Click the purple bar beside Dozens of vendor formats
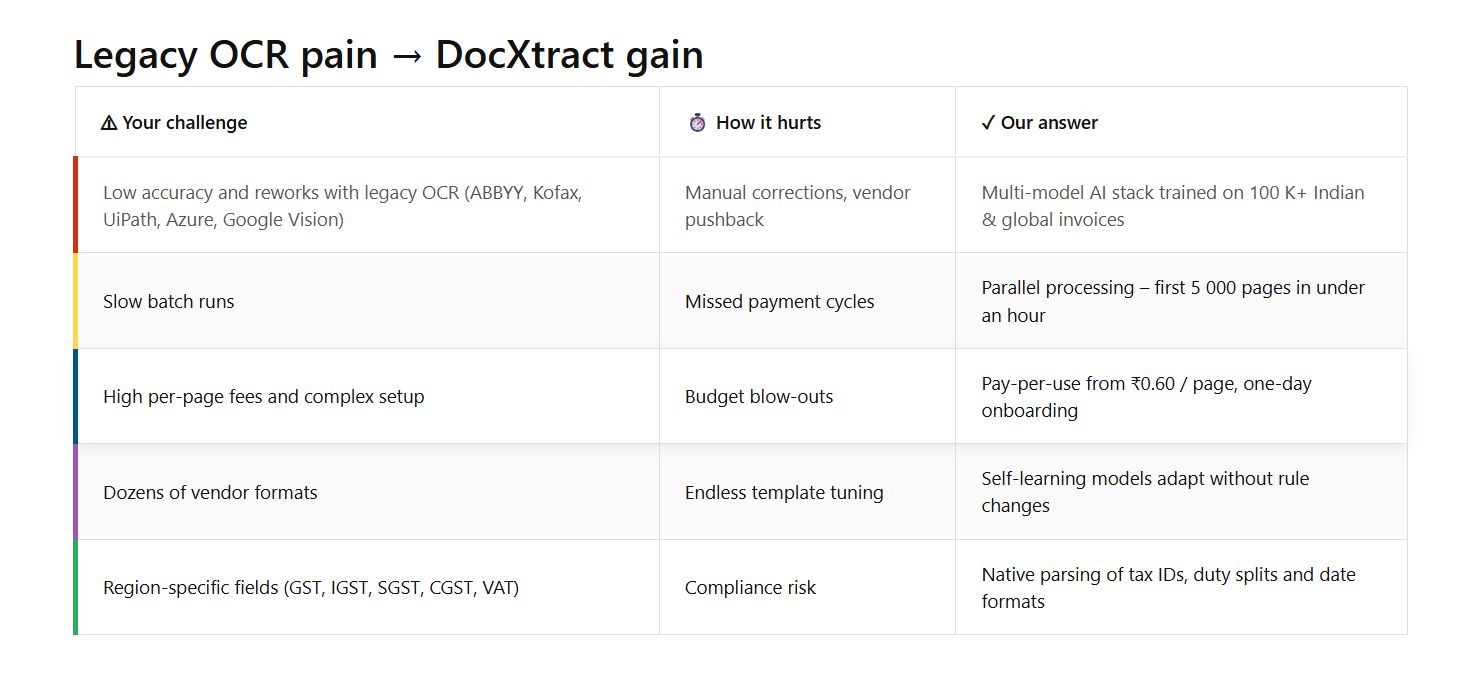1457x695 pixels. [x=75, y=492]
